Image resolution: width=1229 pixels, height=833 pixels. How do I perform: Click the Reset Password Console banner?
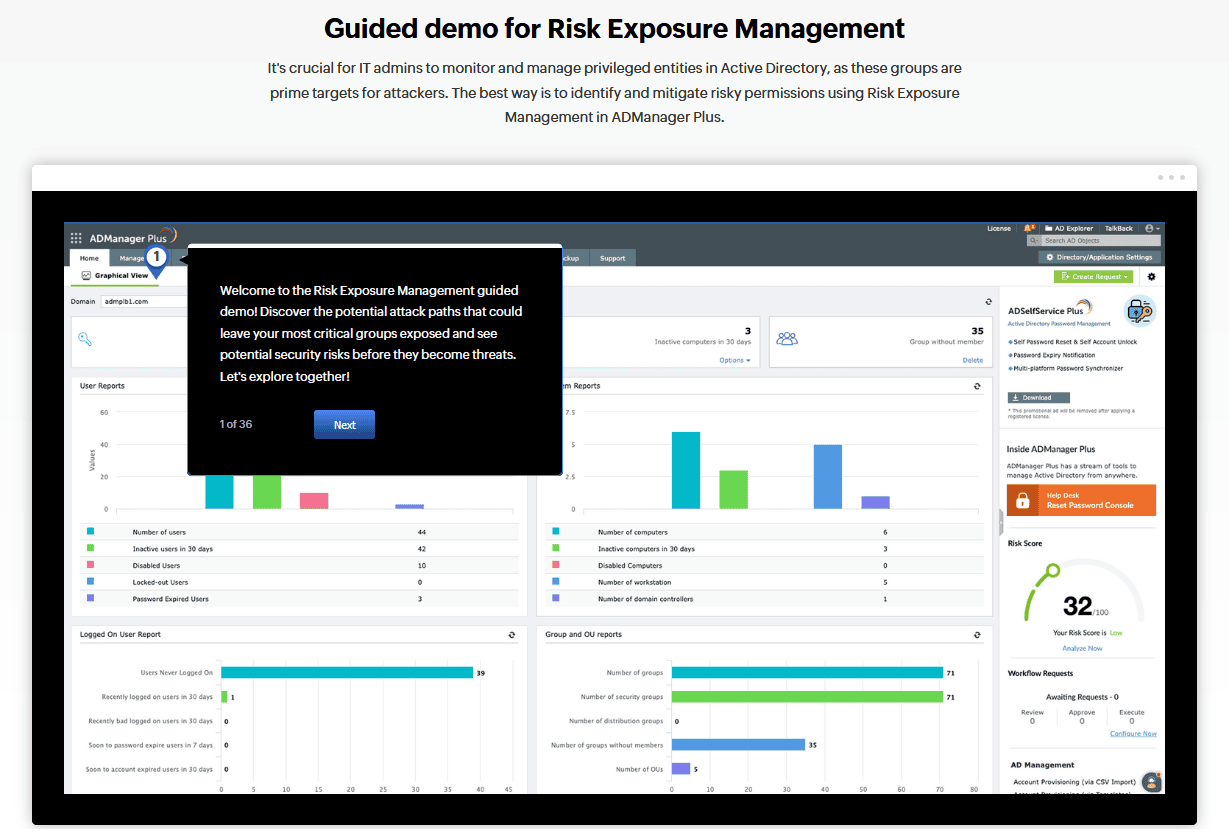tap(1081, 500)
